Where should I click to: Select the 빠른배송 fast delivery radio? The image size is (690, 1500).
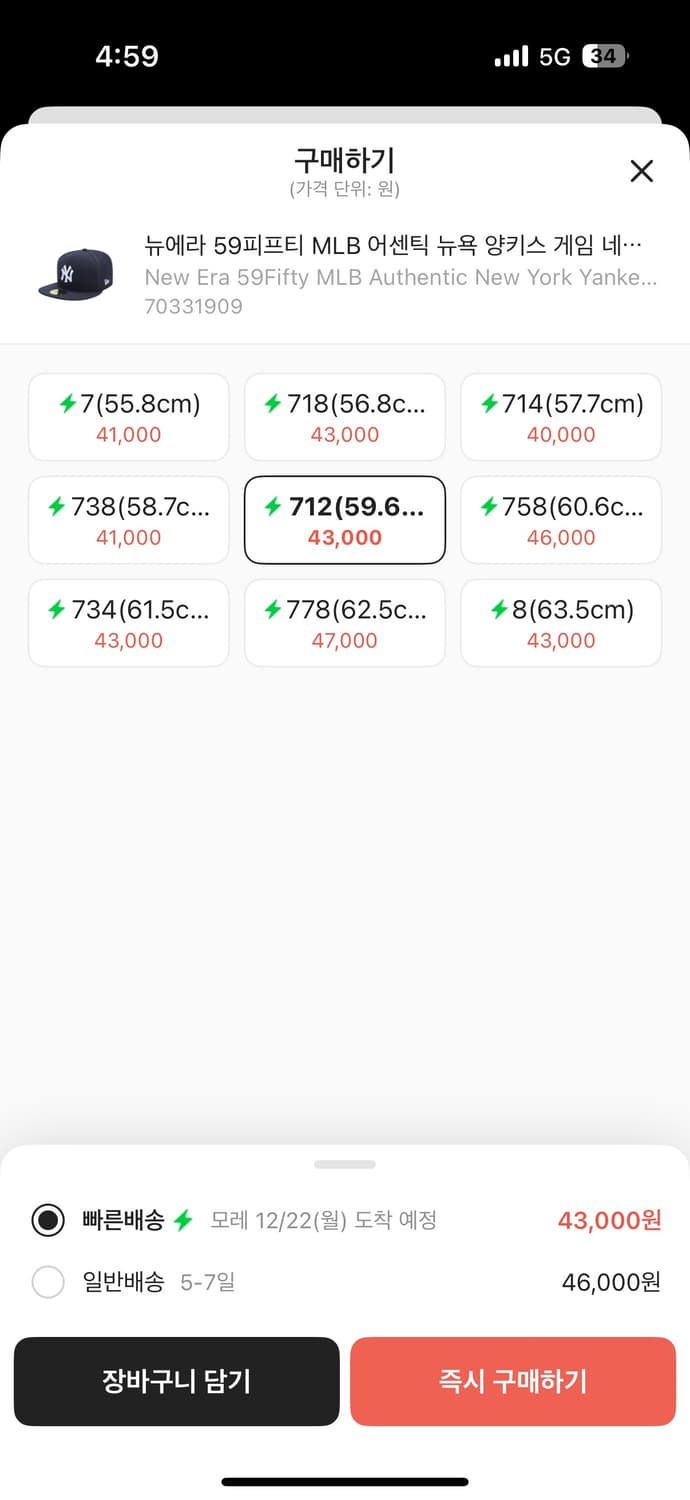click(x=48, y=1220)
